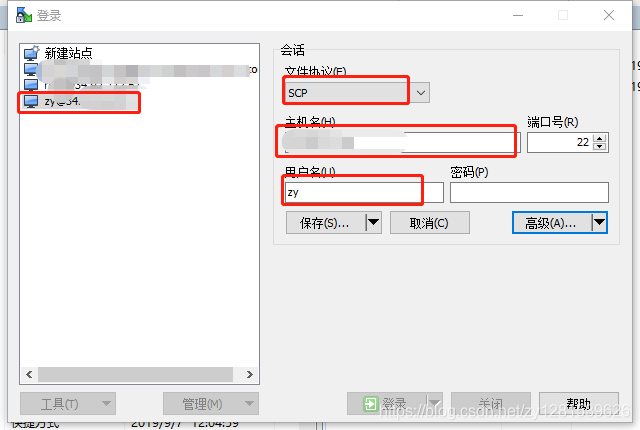Click the 取消(C) cancel button
Screen dimensions: 640x430
(x=429, y=223)
